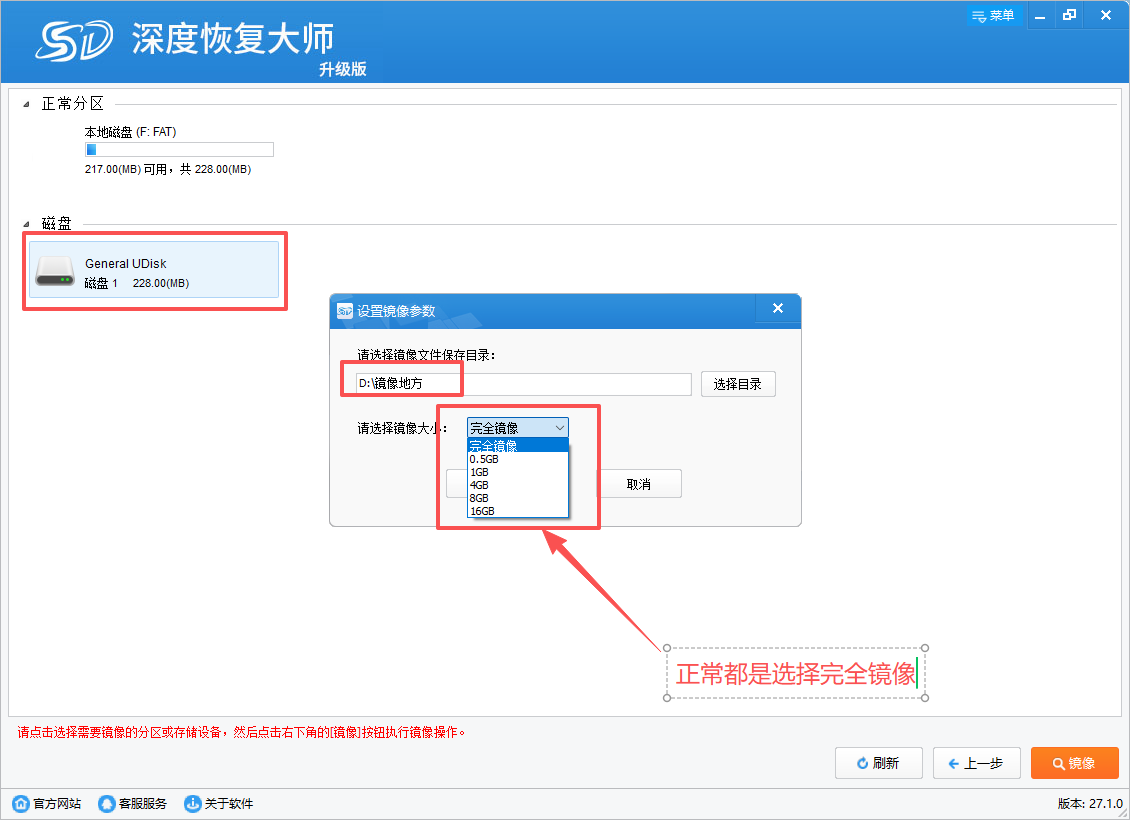The height and width of the screenshot is (820, 1130).
Task: Click the 选择目录 button
Action: [737, 384]
